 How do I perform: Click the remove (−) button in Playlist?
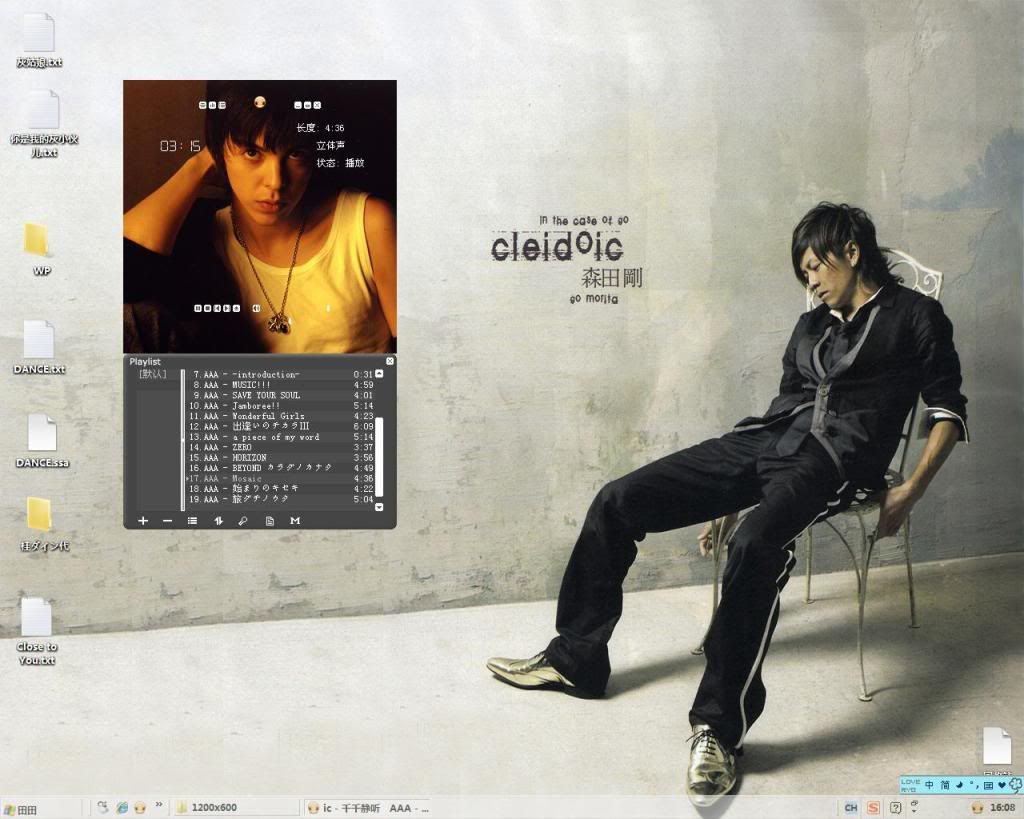167,521
